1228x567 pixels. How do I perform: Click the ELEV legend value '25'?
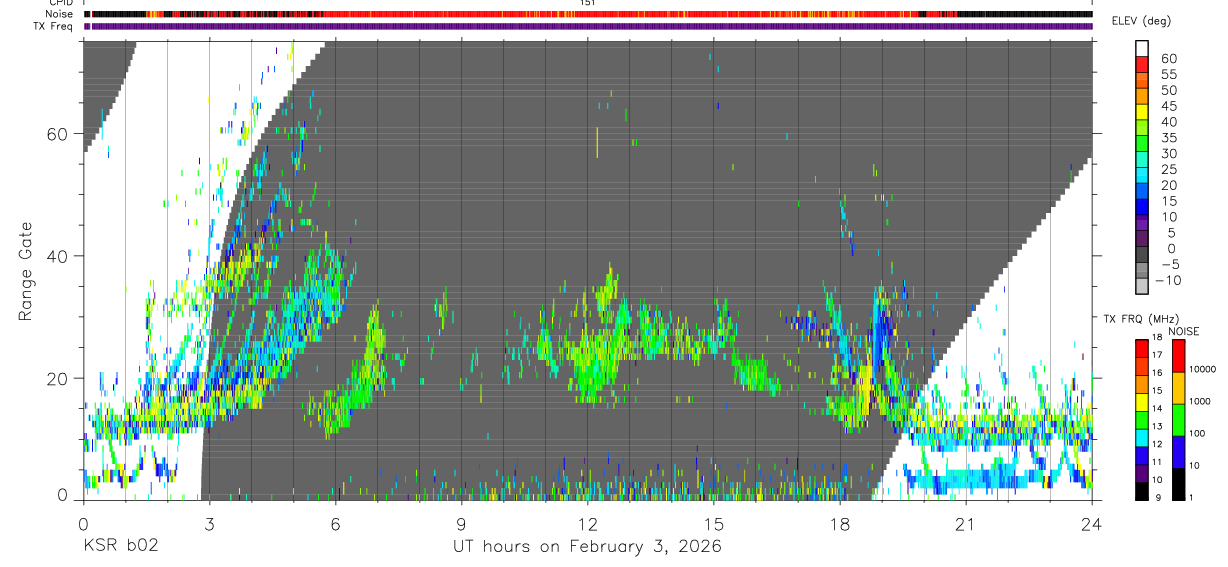(1168, 169)
